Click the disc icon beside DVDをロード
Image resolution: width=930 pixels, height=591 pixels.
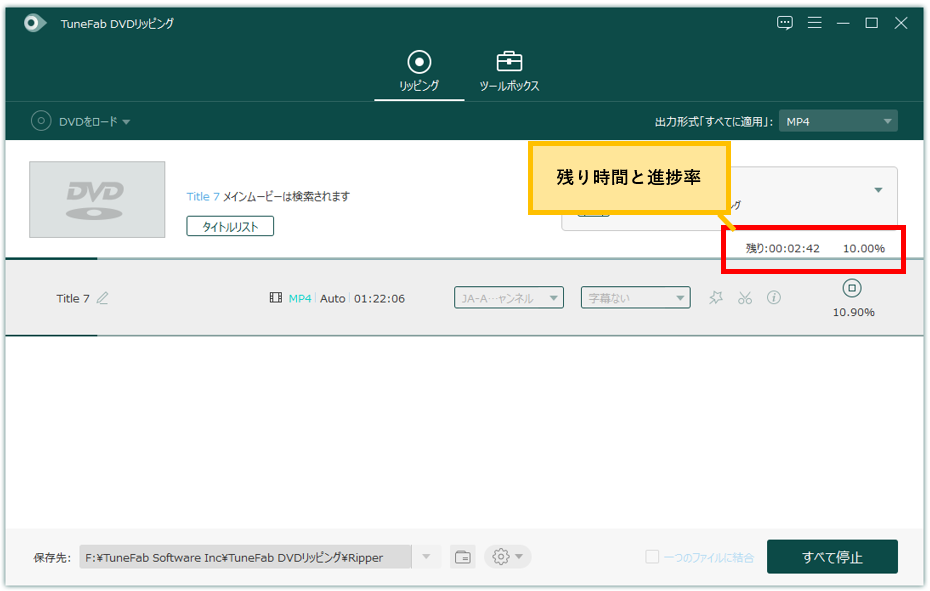[x=41, y=121]
